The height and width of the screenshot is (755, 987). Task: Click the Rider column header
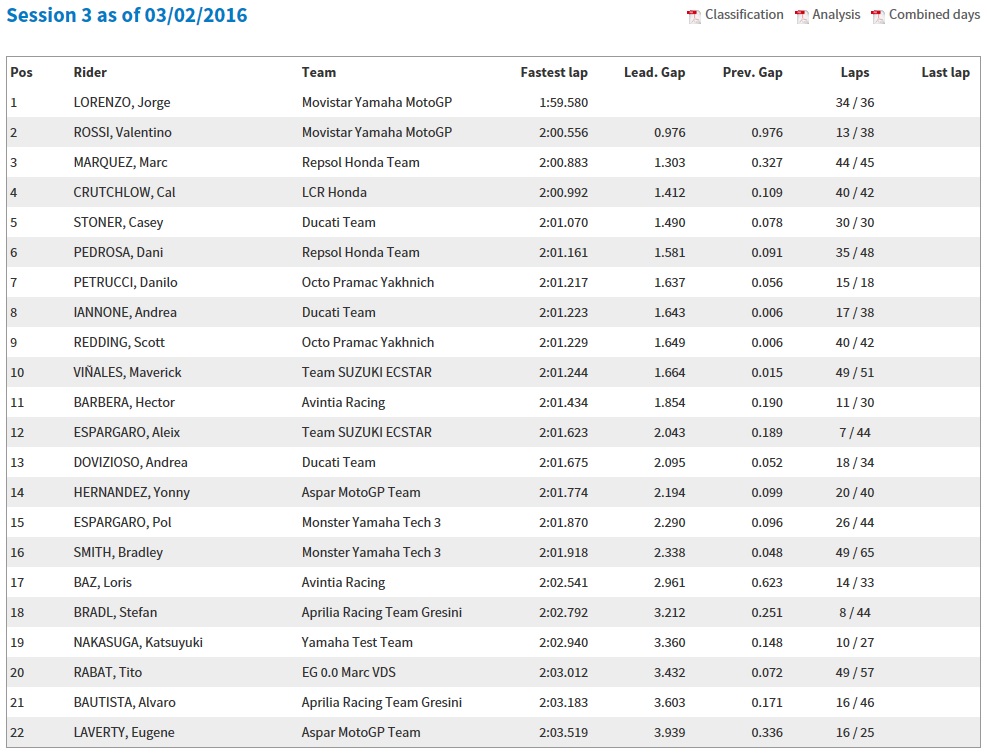[x=90, y=72]
